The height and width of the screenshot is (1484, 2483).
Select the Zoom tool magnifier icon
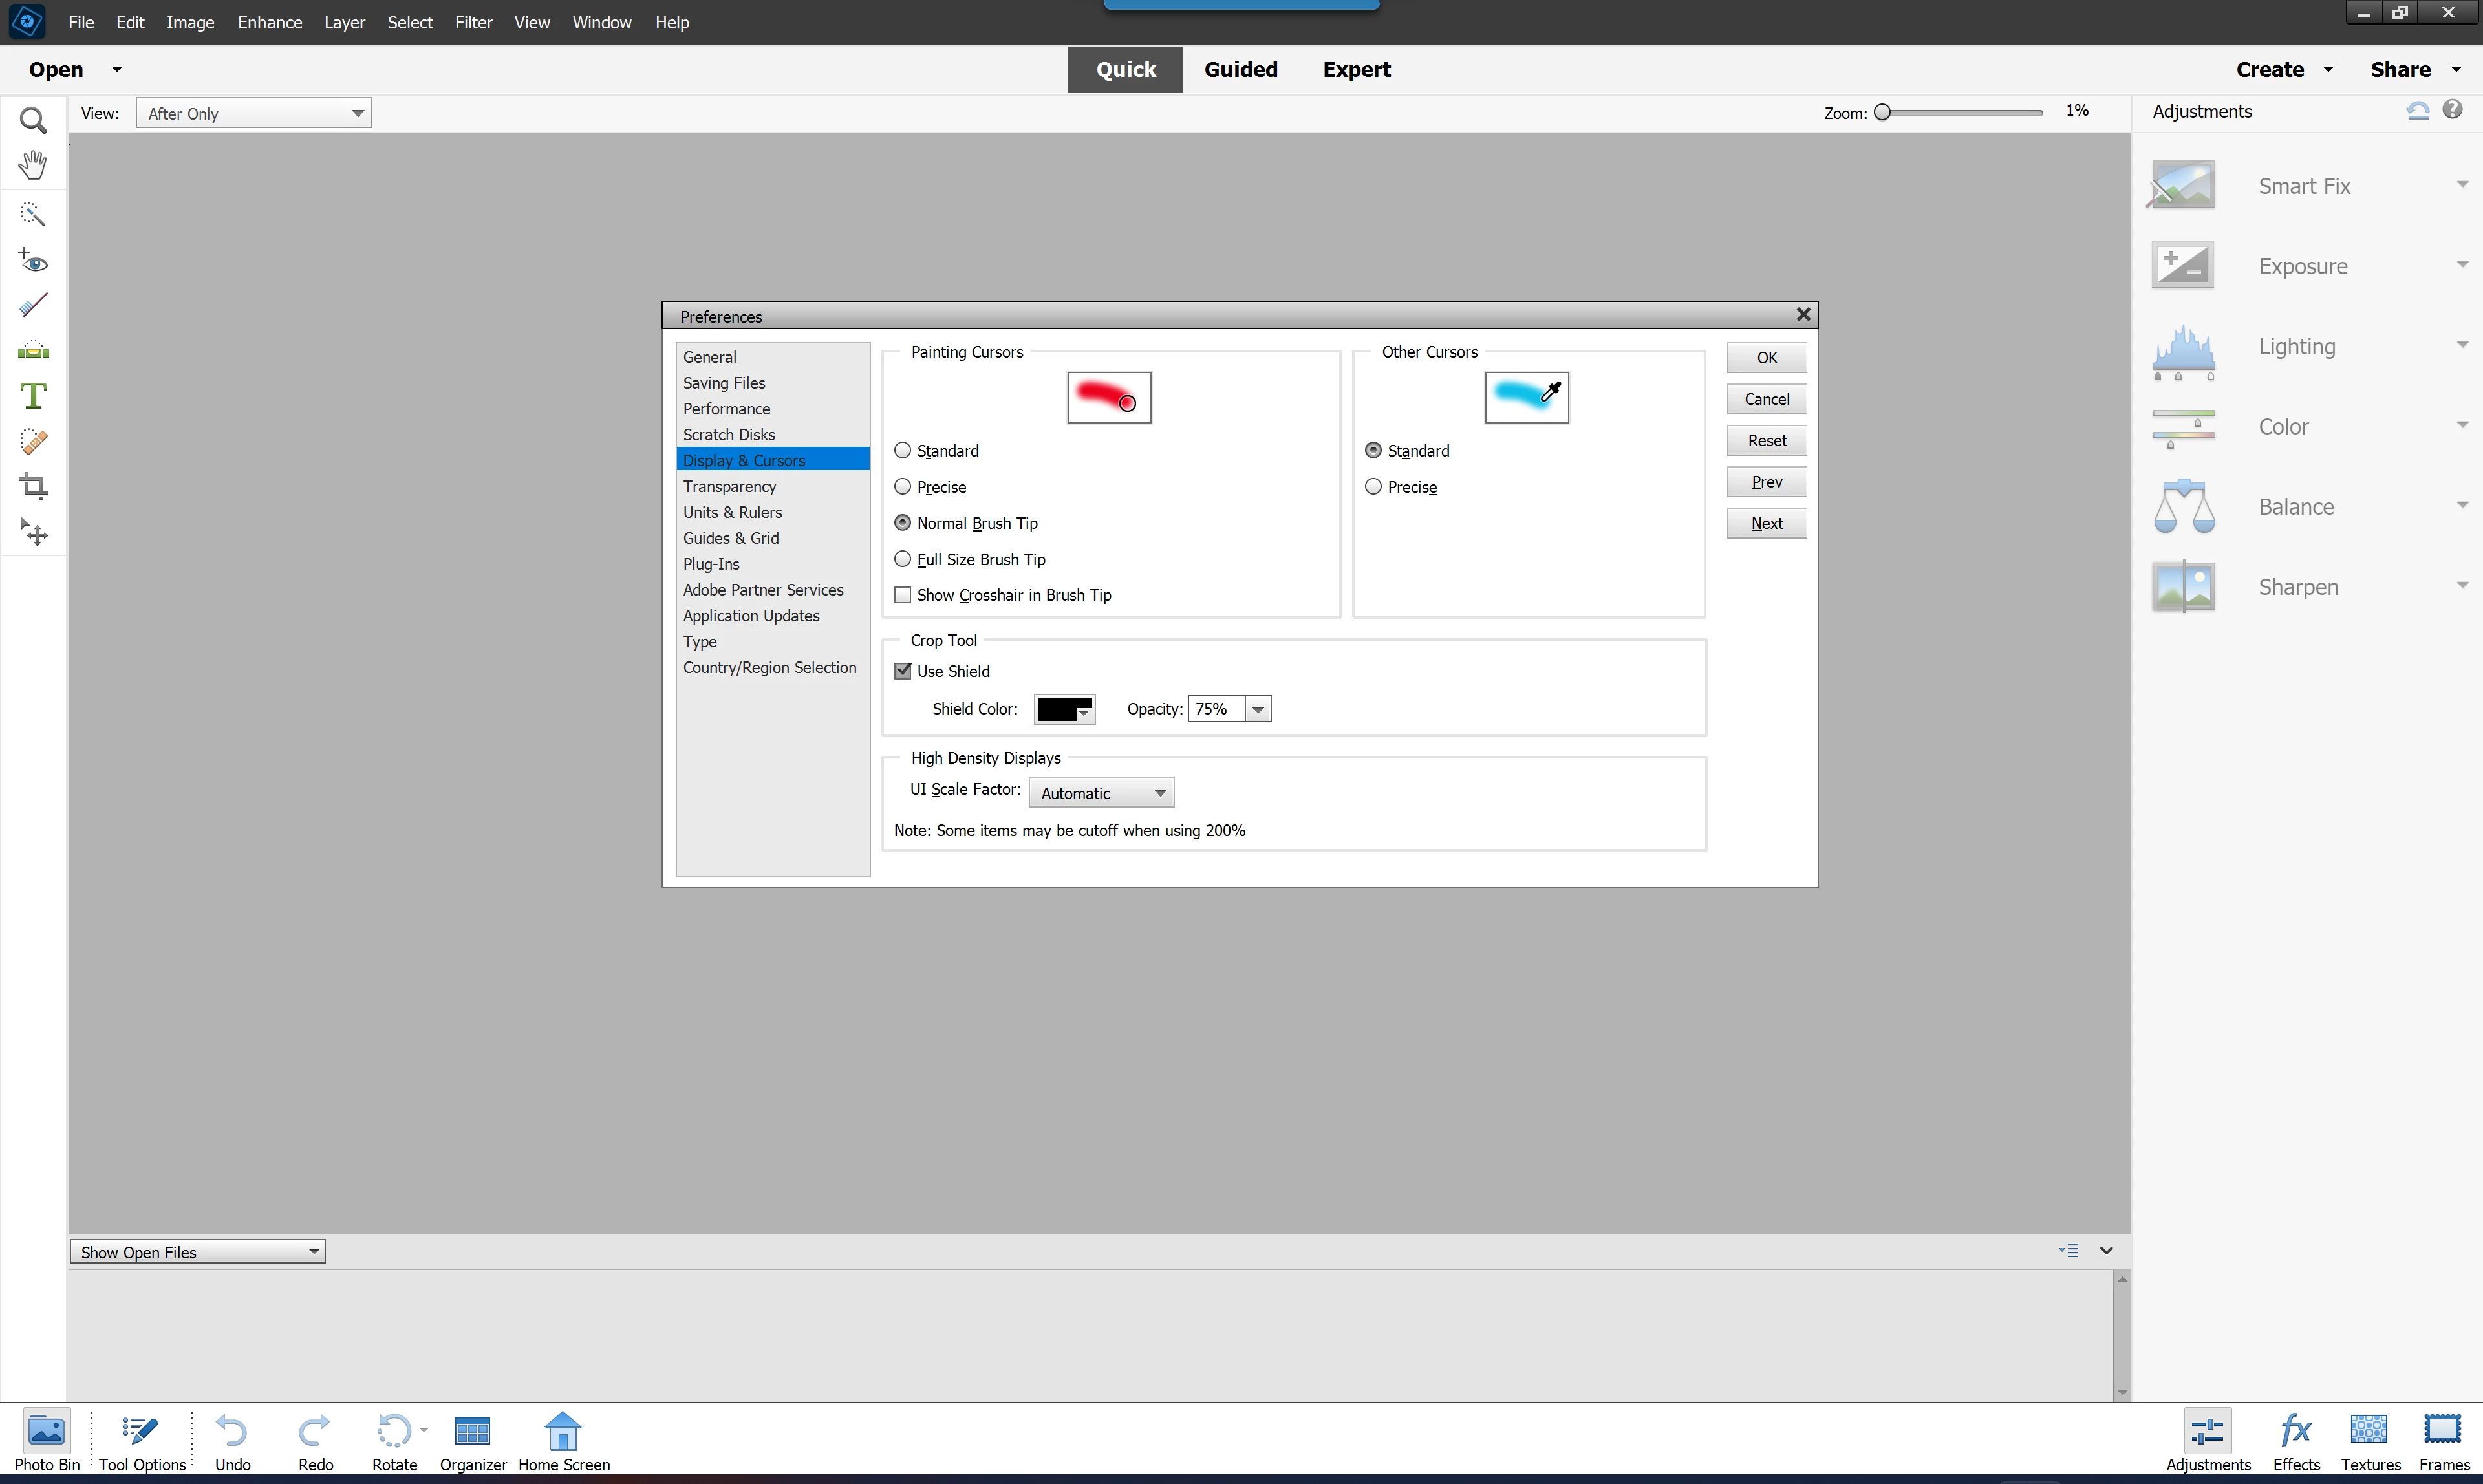[x=33, y=121]
